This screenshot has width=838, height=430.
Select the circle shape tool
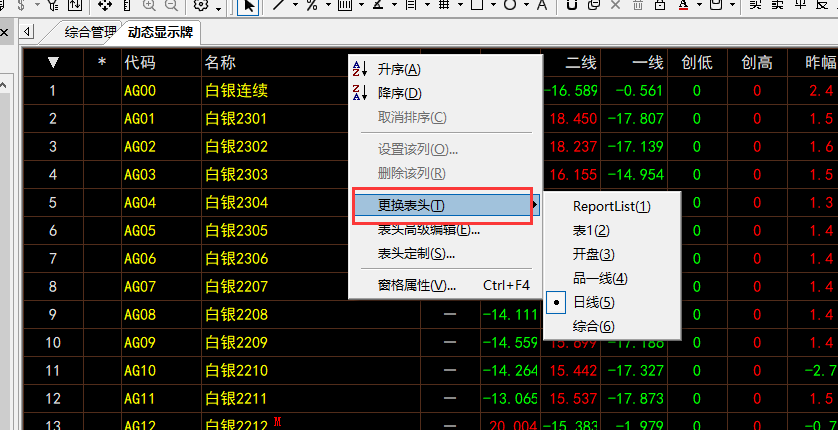(510, 5)
